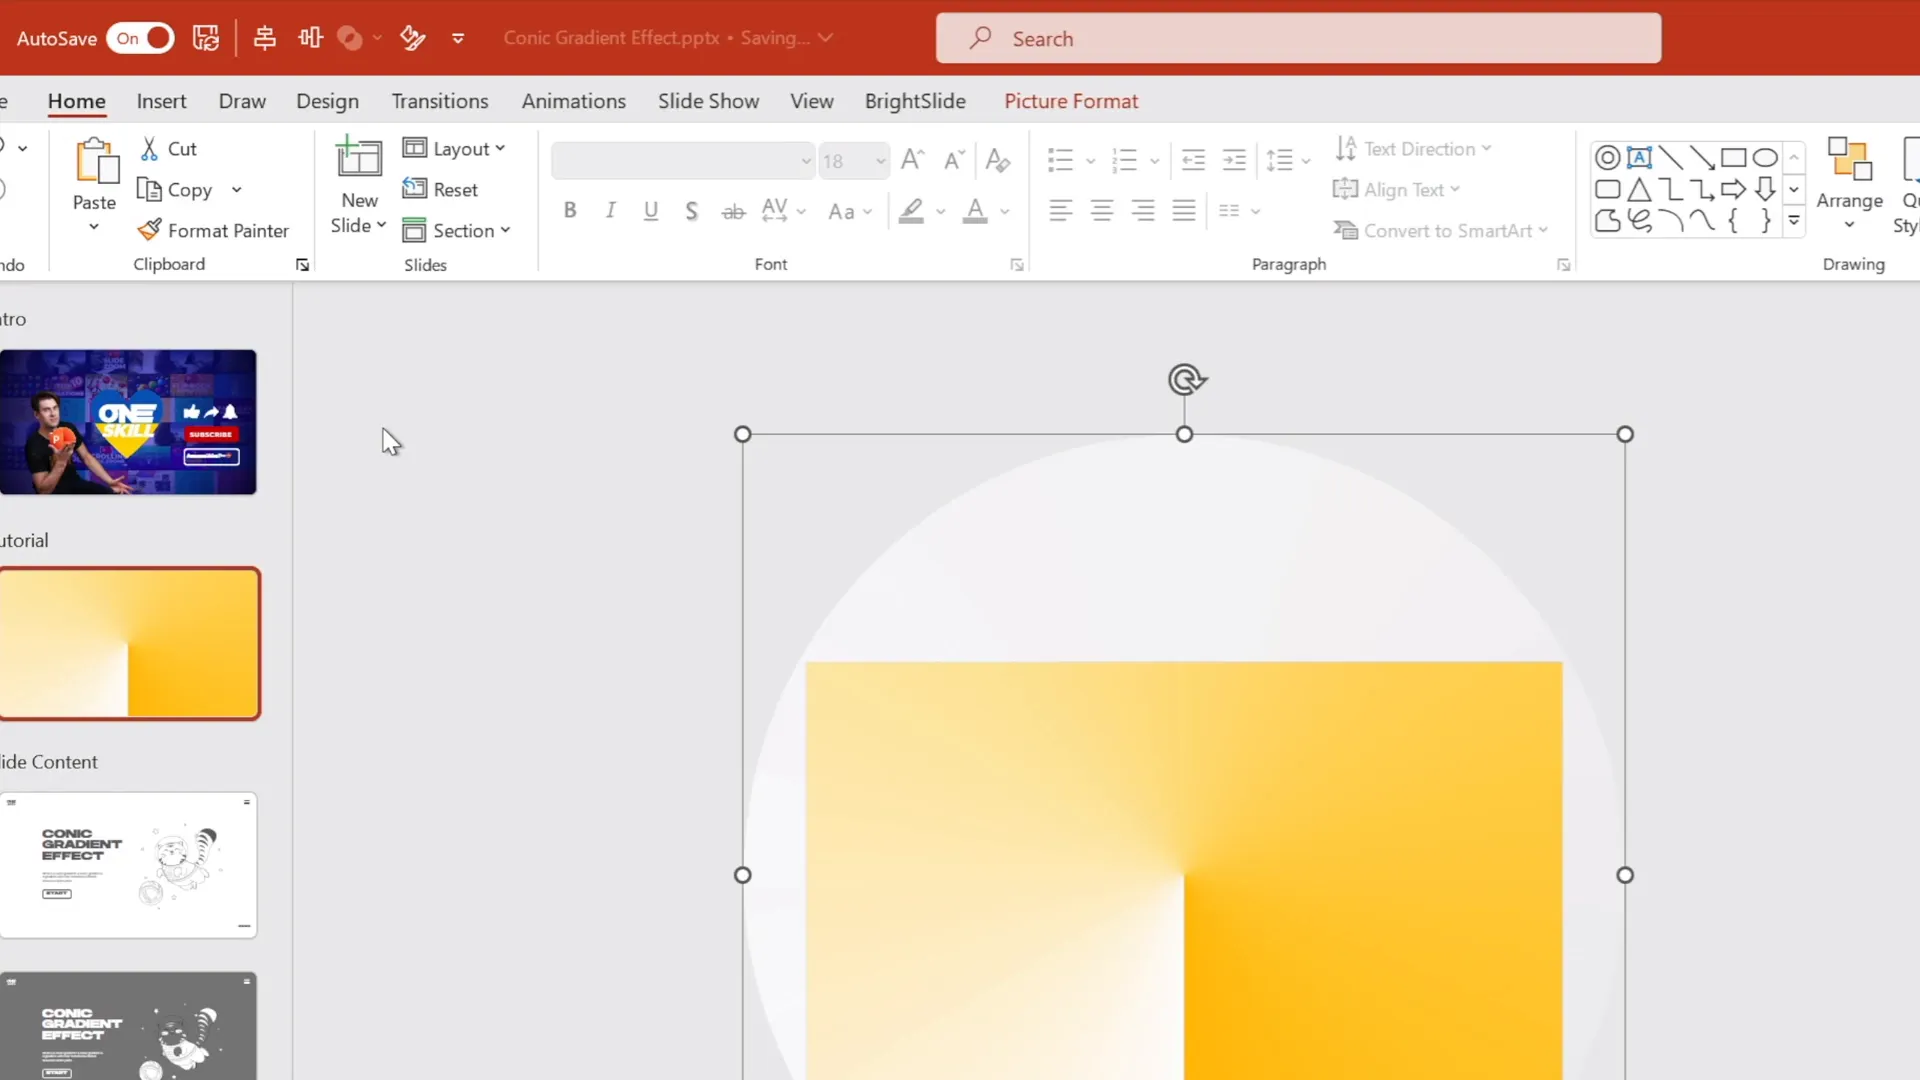Click the Search box
Image resolution: width=1920 pixels, height=1080 pixels.
tap(1298, 38)
